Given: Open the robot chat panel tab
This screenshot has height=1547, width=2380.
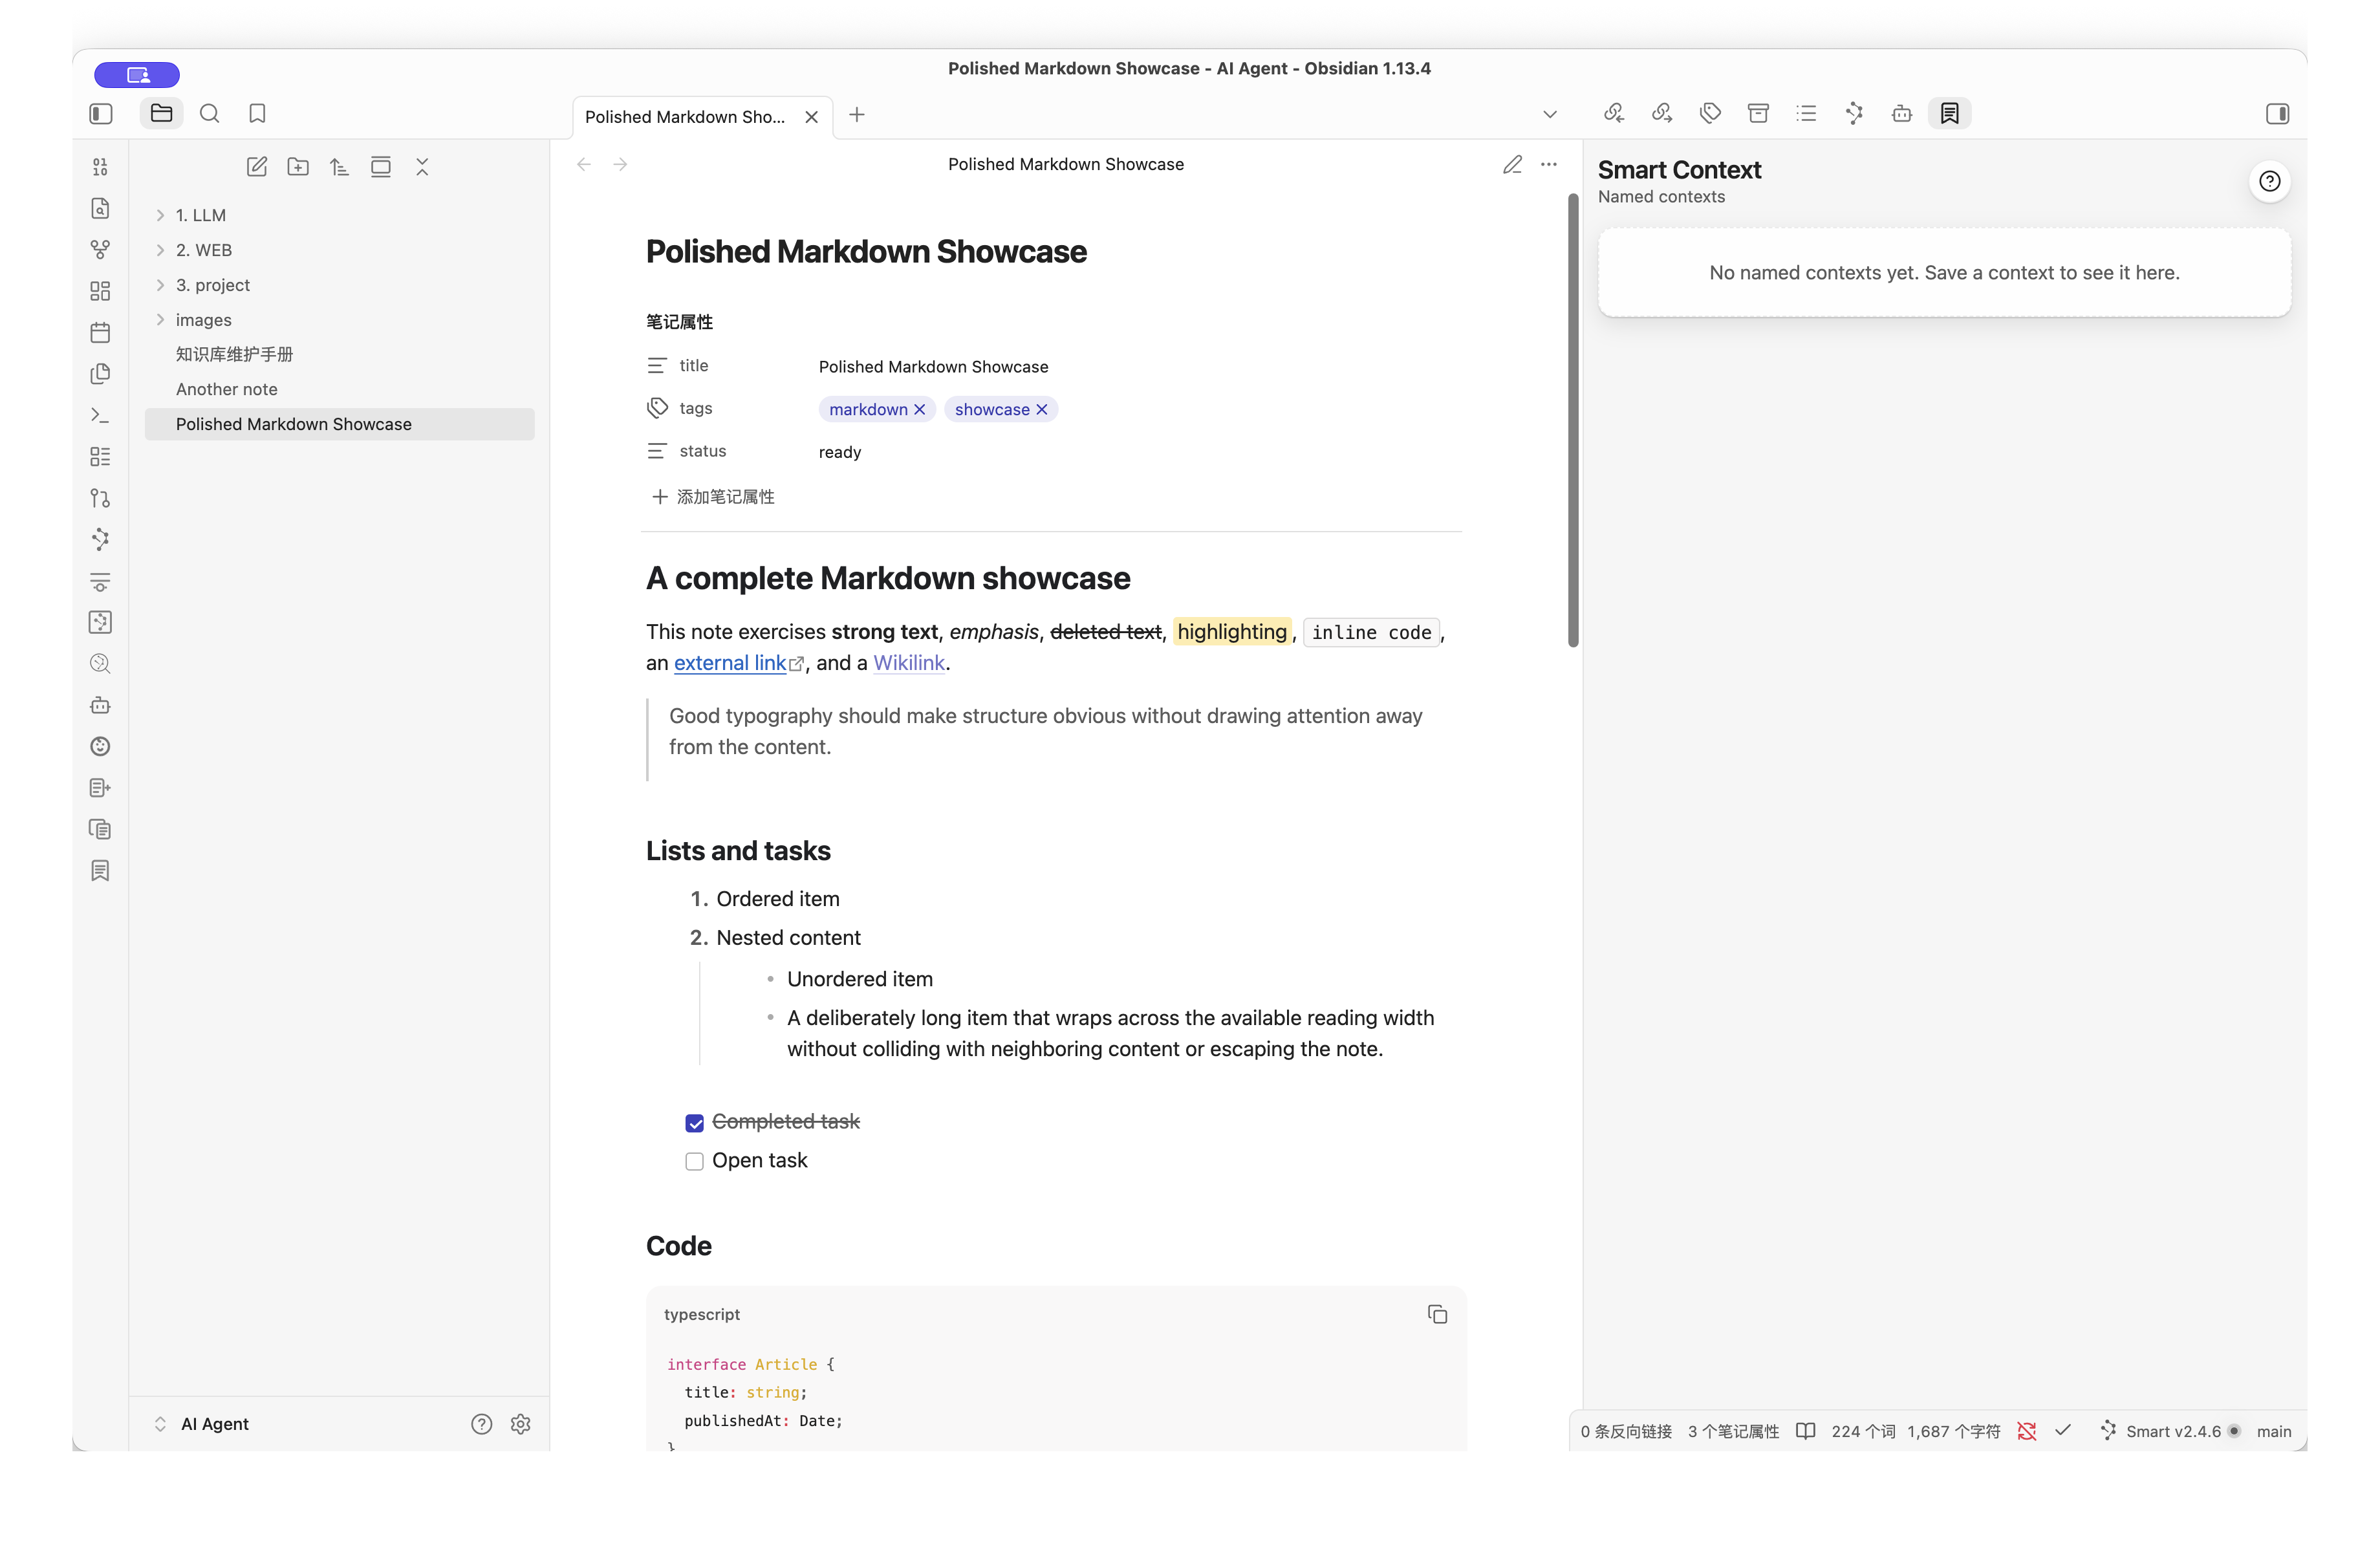Looking at the screenshot, I should [1902, 114].
